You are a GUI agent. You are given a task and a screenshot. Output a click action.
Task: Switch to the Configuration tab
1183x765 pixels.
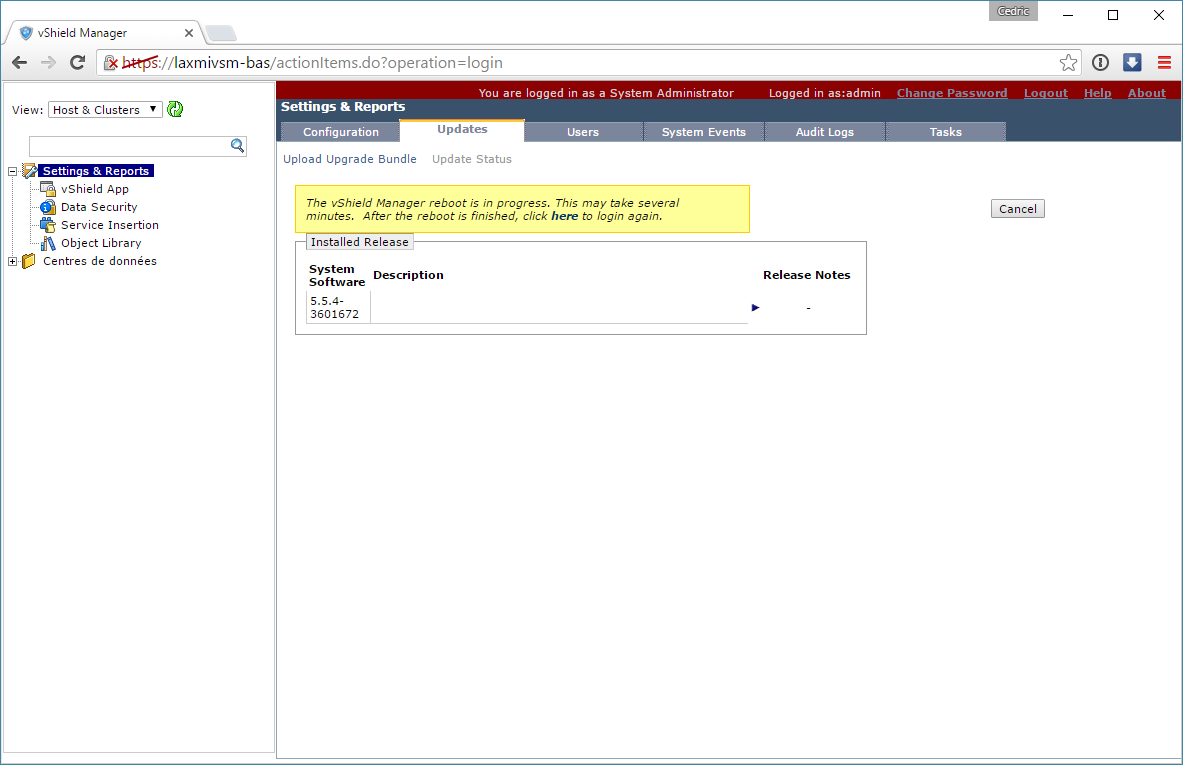pyautogui.click(x=340, y=132)
